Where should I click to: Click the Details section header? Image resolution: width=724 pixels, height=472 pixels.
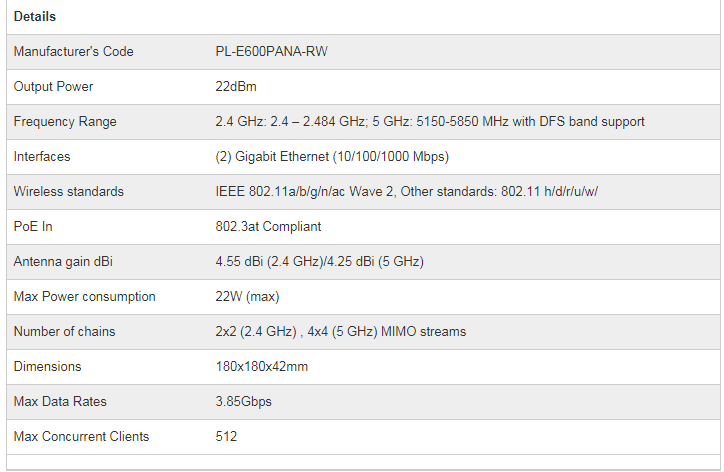pyautogui.click(x=35, y=17)
